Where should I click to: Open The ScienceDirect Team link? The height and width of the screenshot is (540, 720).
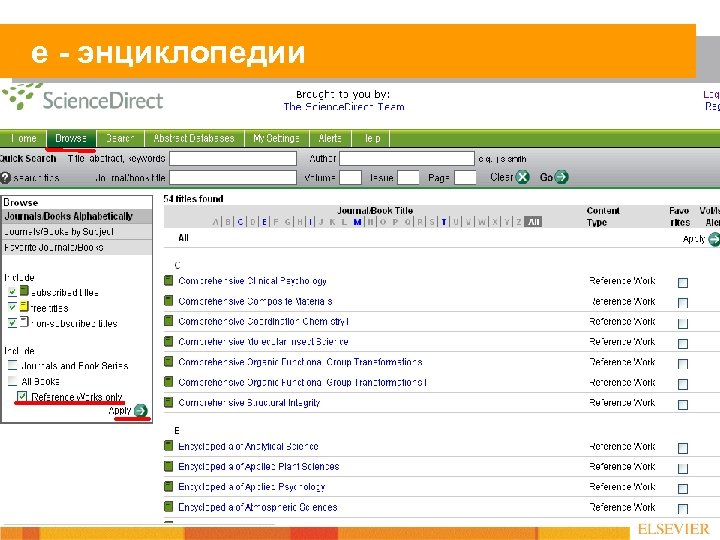344,107
